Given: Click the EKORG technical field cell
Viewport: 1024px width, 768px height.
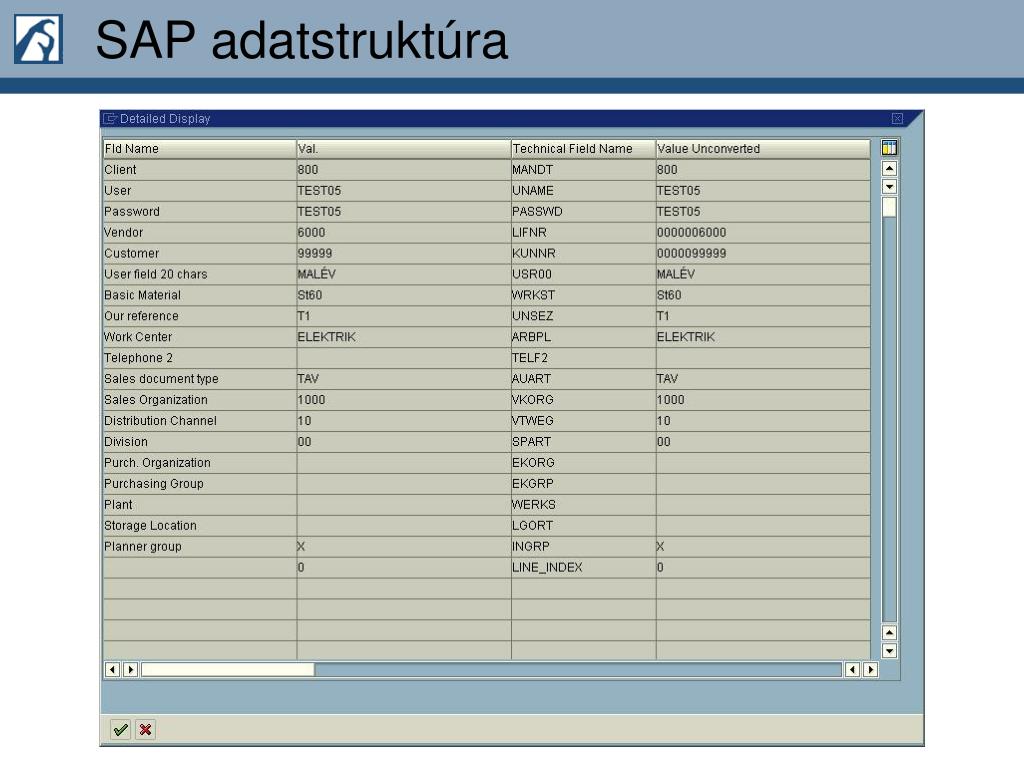Looking at the screenshot, I should [583, 462].
